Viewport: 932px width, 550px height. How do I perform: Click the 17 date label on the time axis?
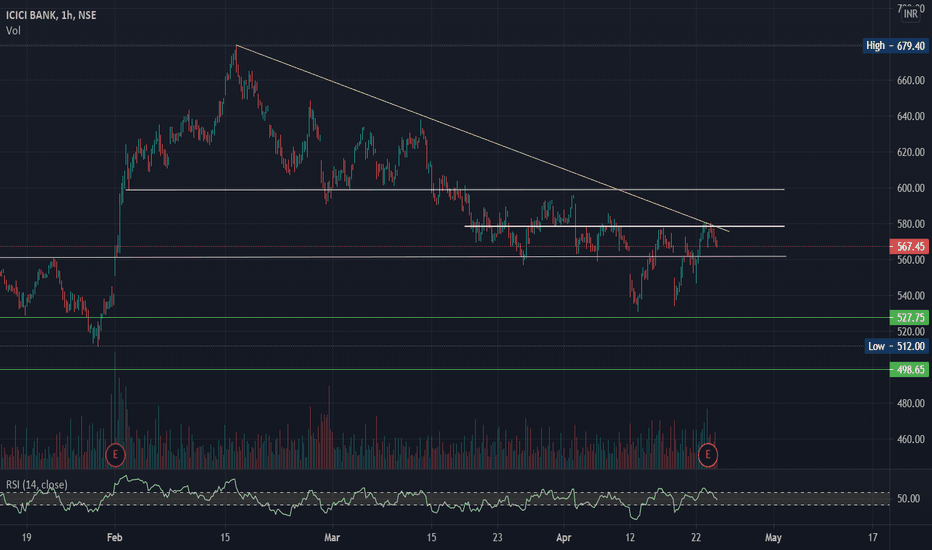[x=872, y=538]
